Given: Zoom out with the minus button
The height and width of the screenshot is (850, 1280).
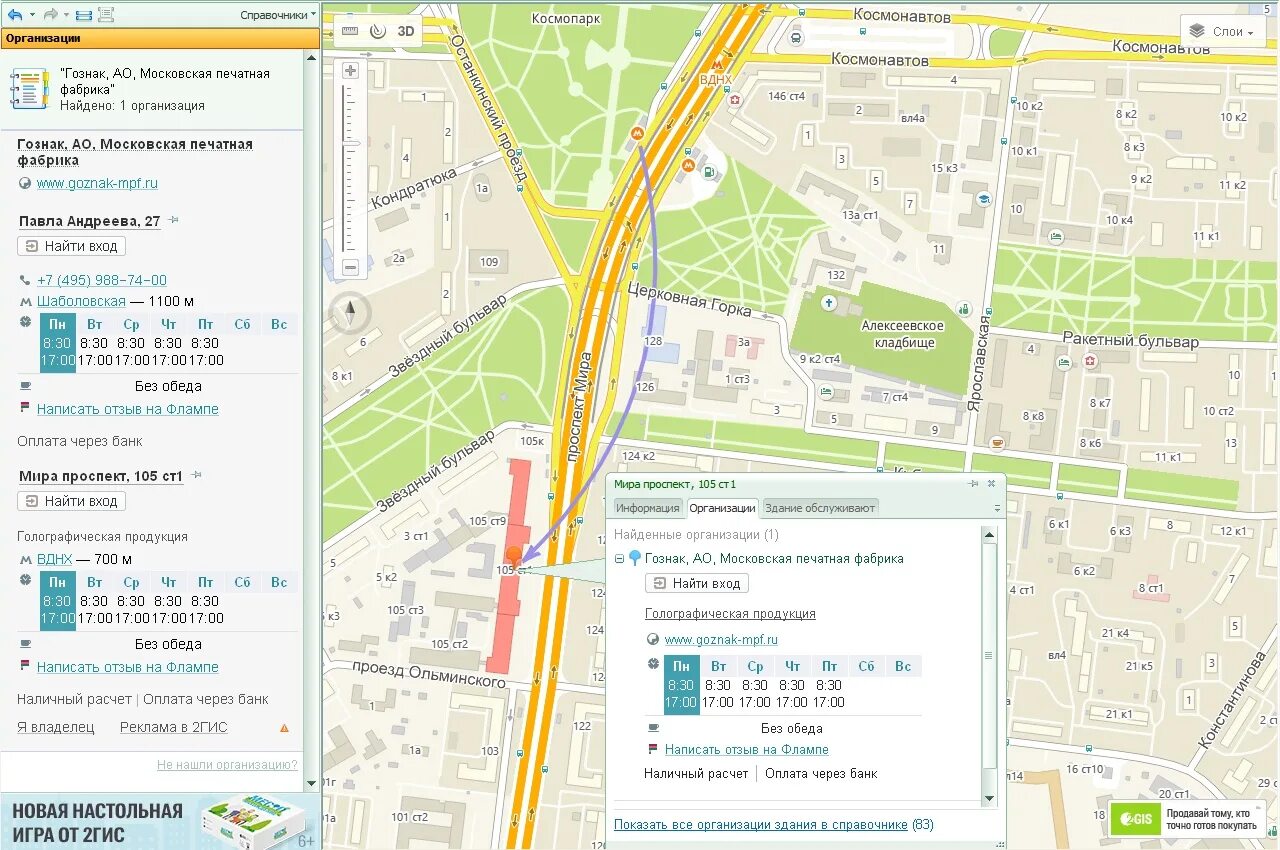Looking at the screenshot, I should [x=350, y=268].
